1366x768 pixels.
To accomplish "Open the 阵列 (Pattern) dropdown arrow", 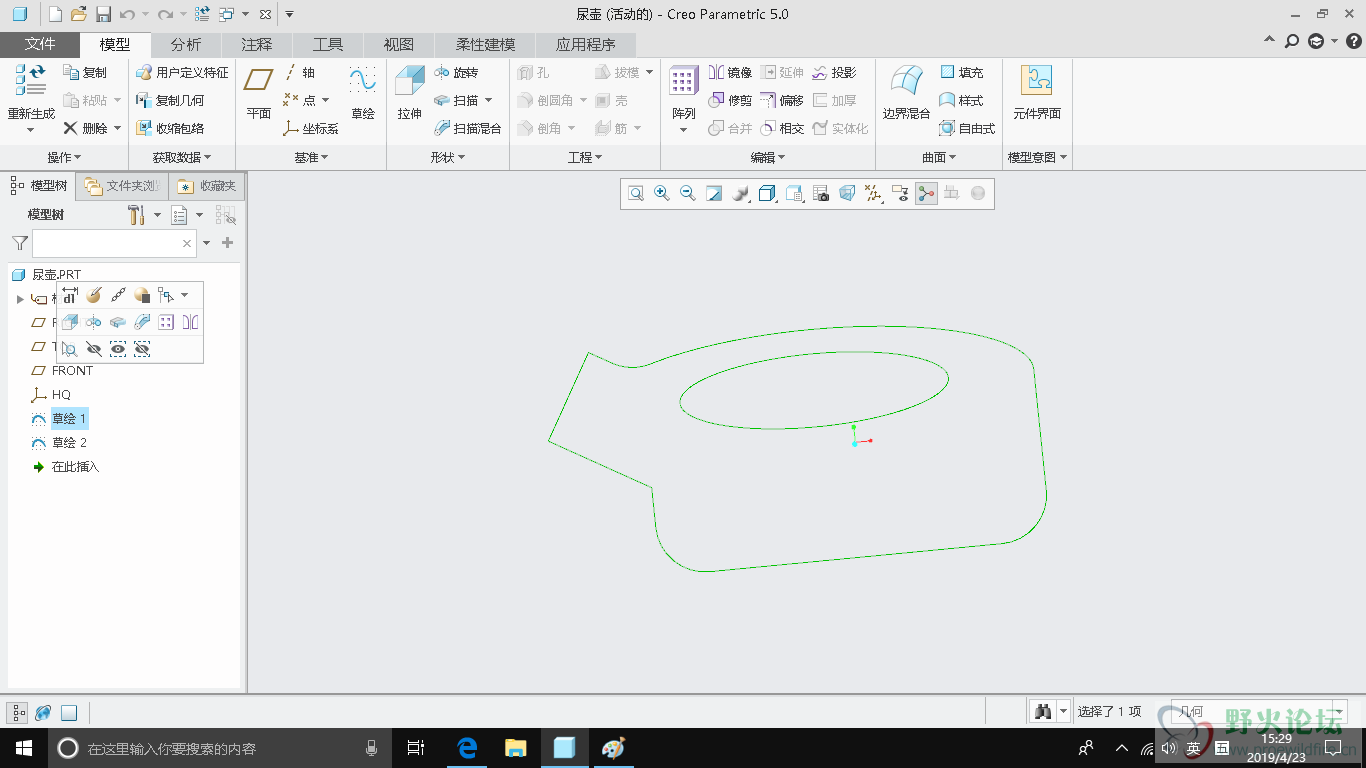I will click(x=684, y=130).
